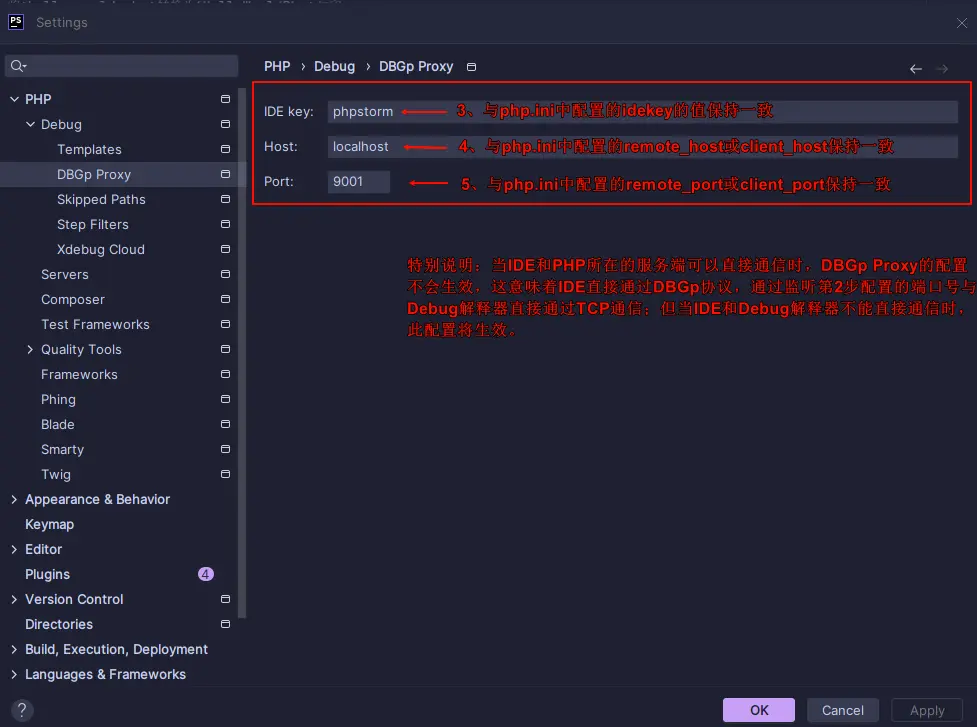Click the project-level icon next to Blade
The height and width of the screenshot is (727, 977).
click(226, 424)
